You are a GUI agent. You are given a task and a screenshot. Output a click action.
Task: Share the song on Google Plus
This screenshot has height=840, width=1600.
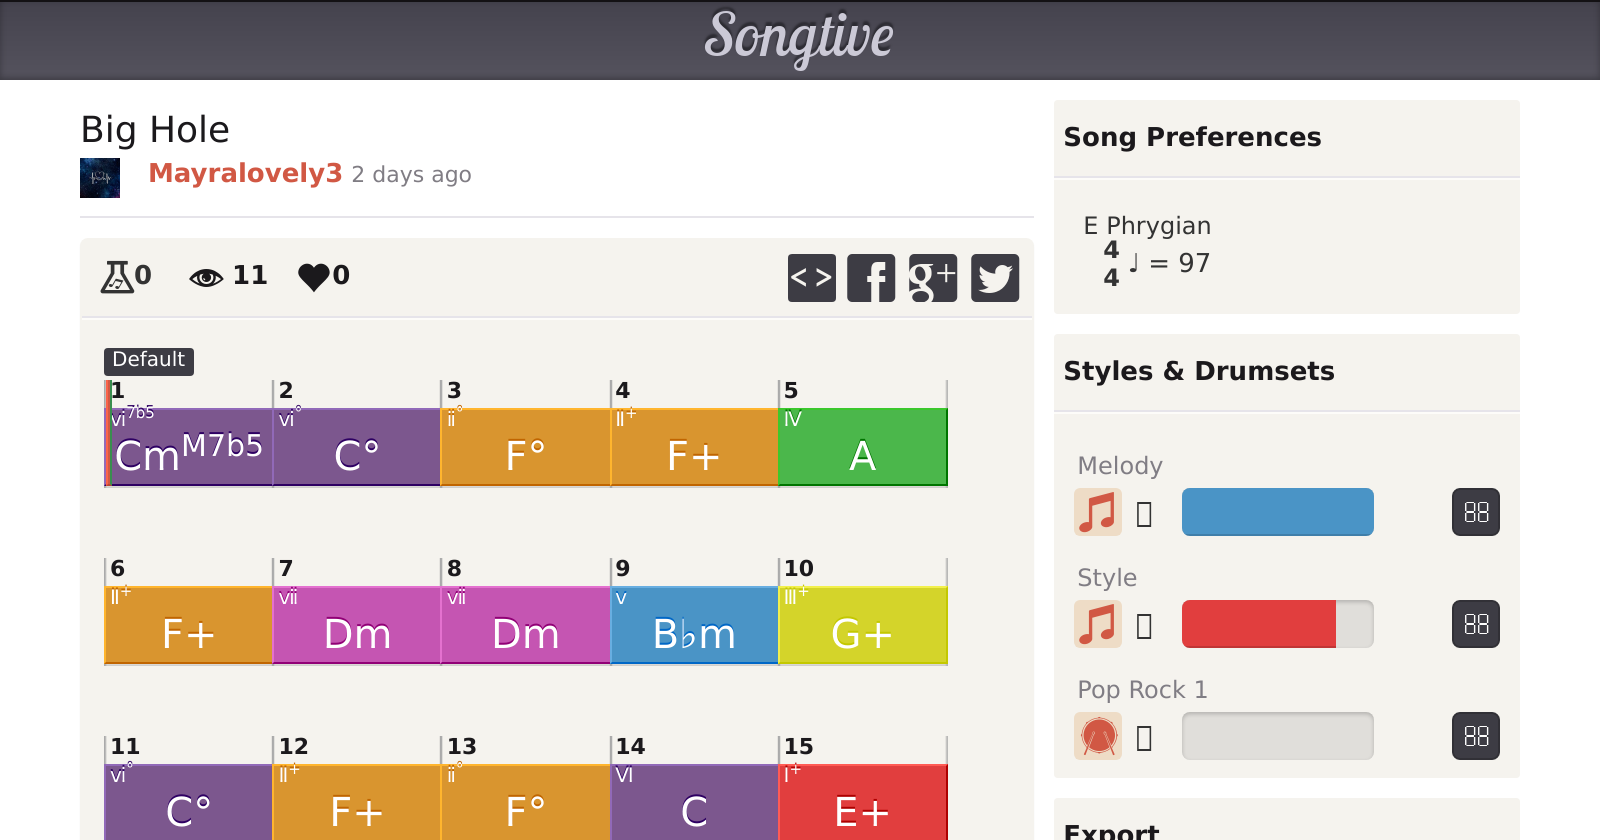933,278
